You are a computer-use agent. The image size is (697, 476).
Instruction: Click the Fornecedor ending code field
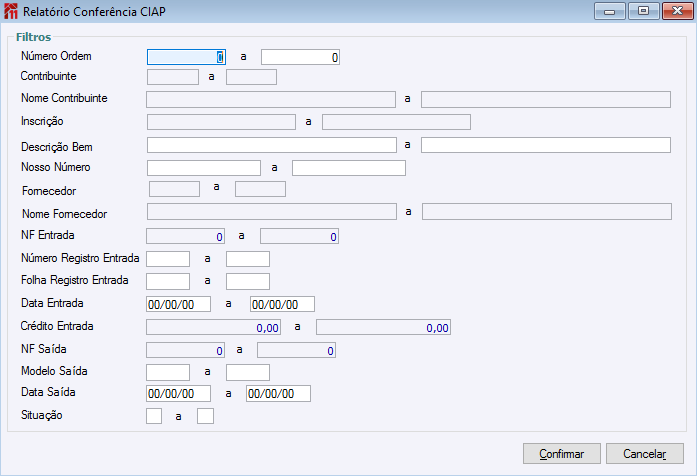260,189
